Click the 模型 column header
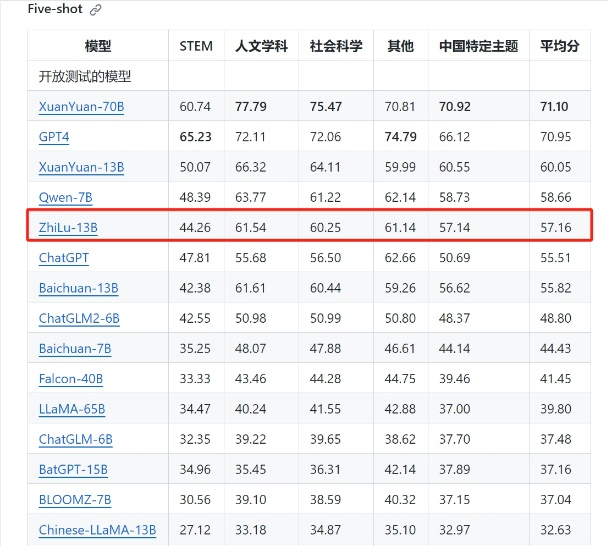 (98, 46)
